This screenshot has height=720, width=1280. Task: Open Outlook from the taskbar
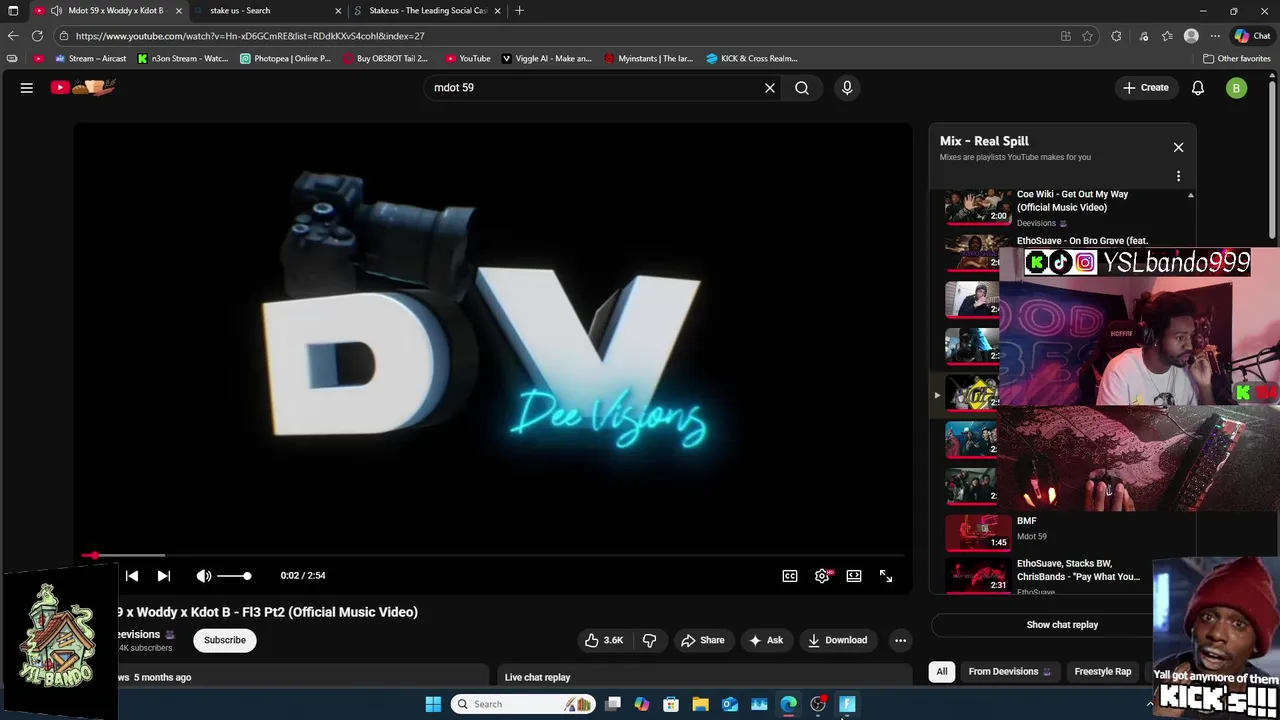tap(730, 704)
